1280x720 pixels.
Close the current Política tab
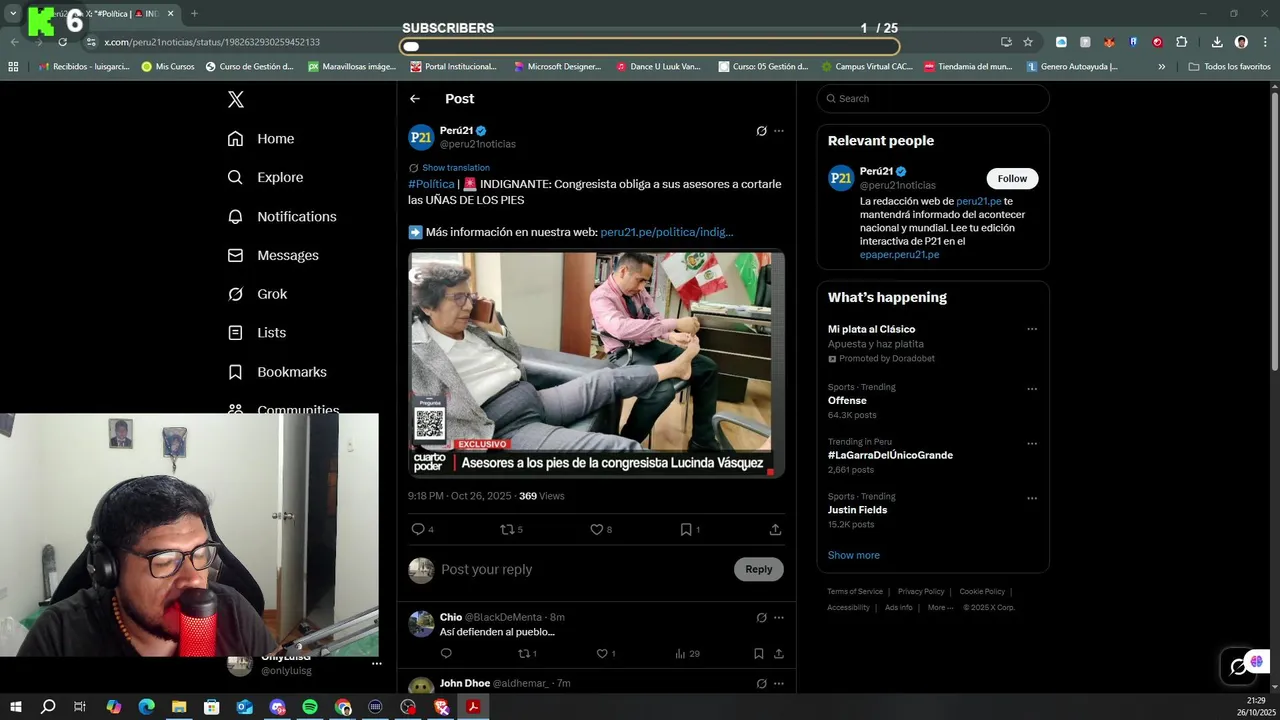point(170,14)
